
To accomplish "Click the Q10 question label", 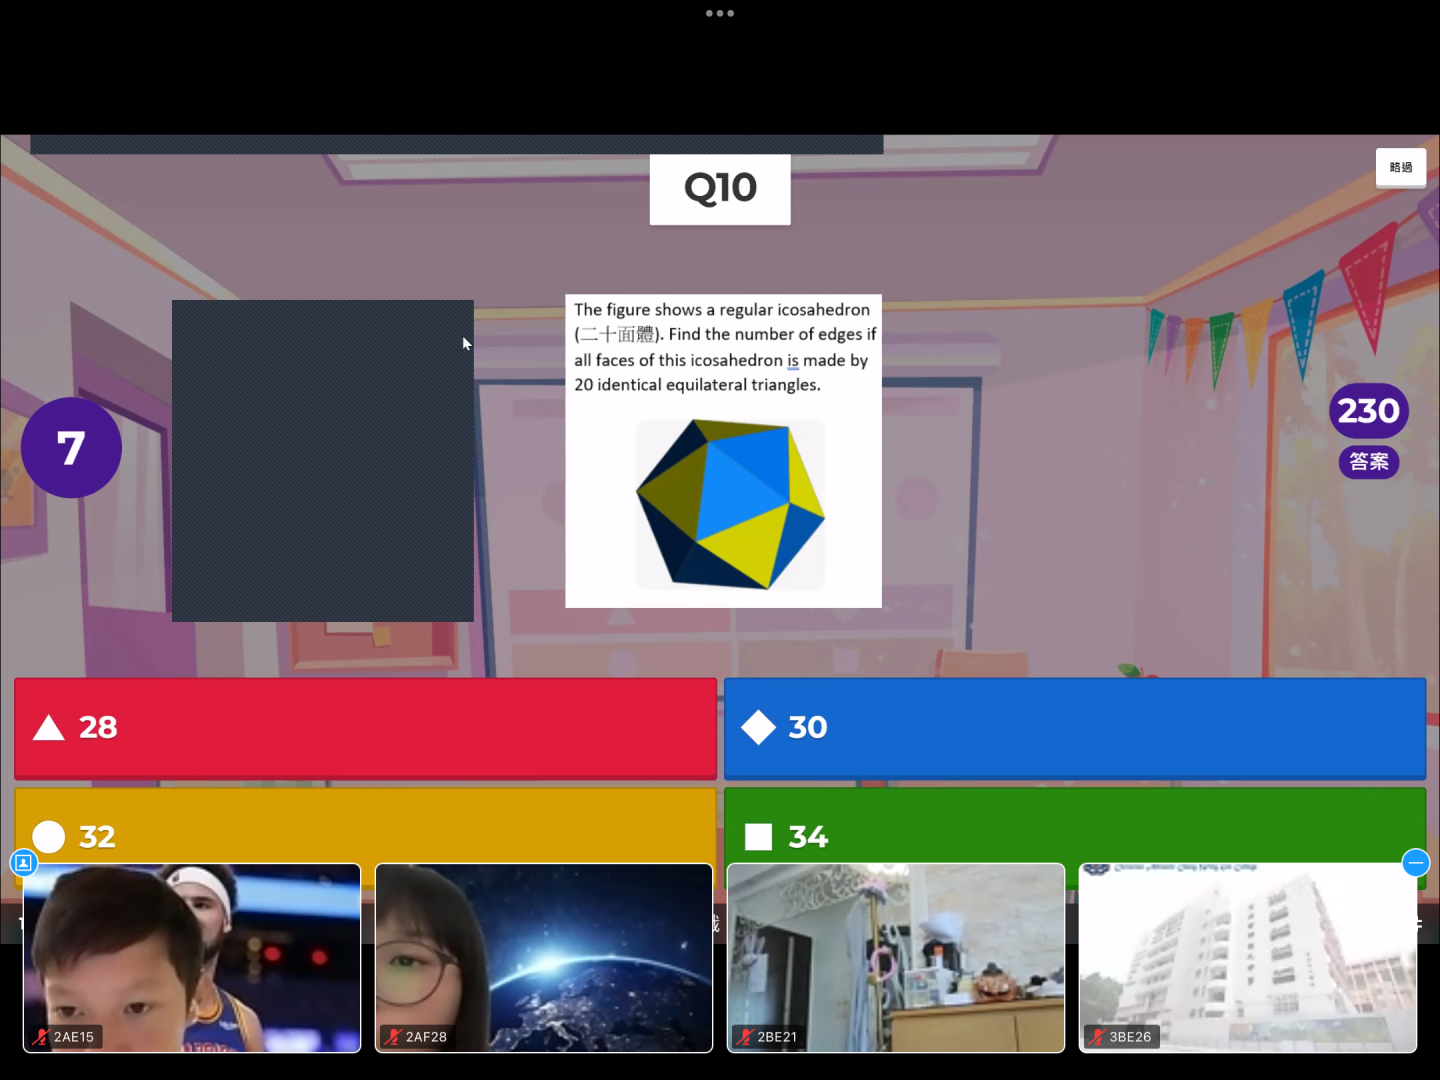I will [720, 189].
